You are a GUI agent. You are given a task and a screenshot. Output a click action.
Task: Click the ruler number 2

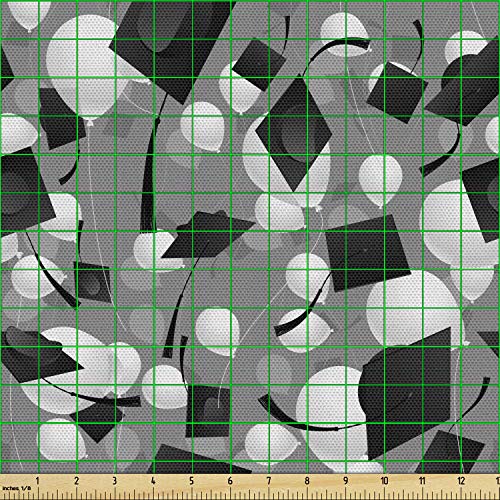tap(76, 481)
